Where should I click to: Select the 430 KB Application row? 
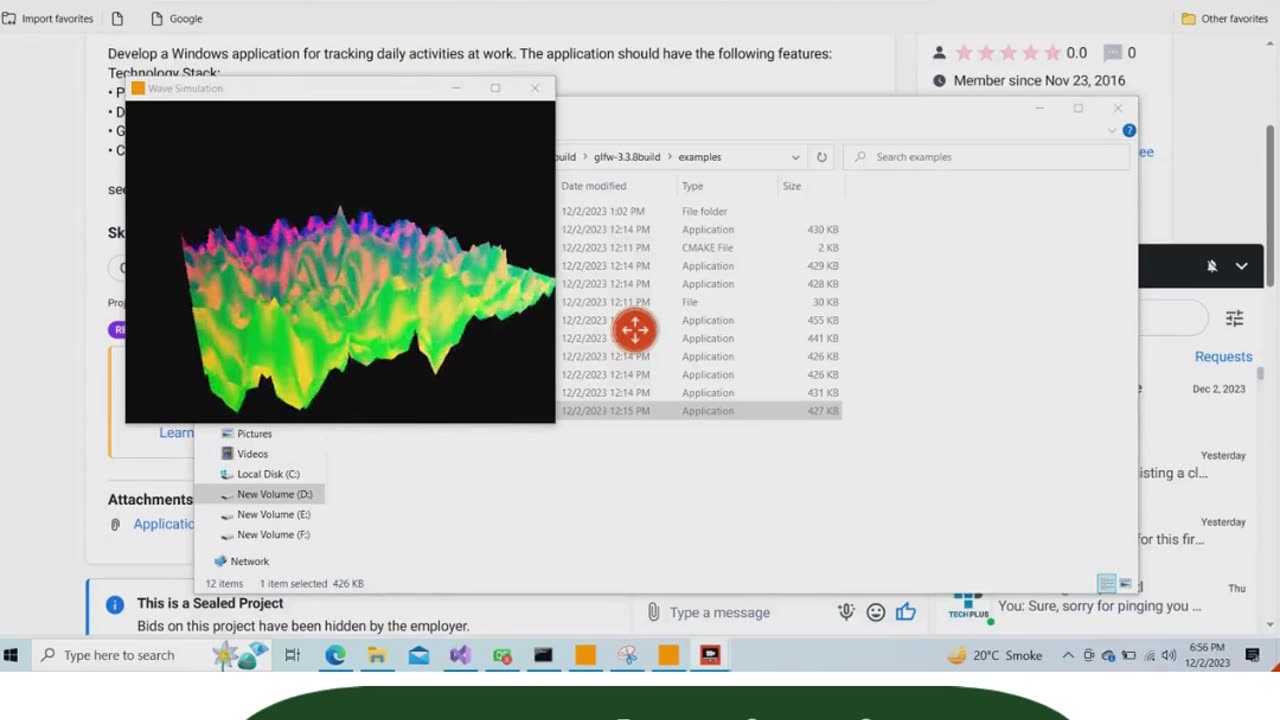pyautogui.click(x=698, y=230)
